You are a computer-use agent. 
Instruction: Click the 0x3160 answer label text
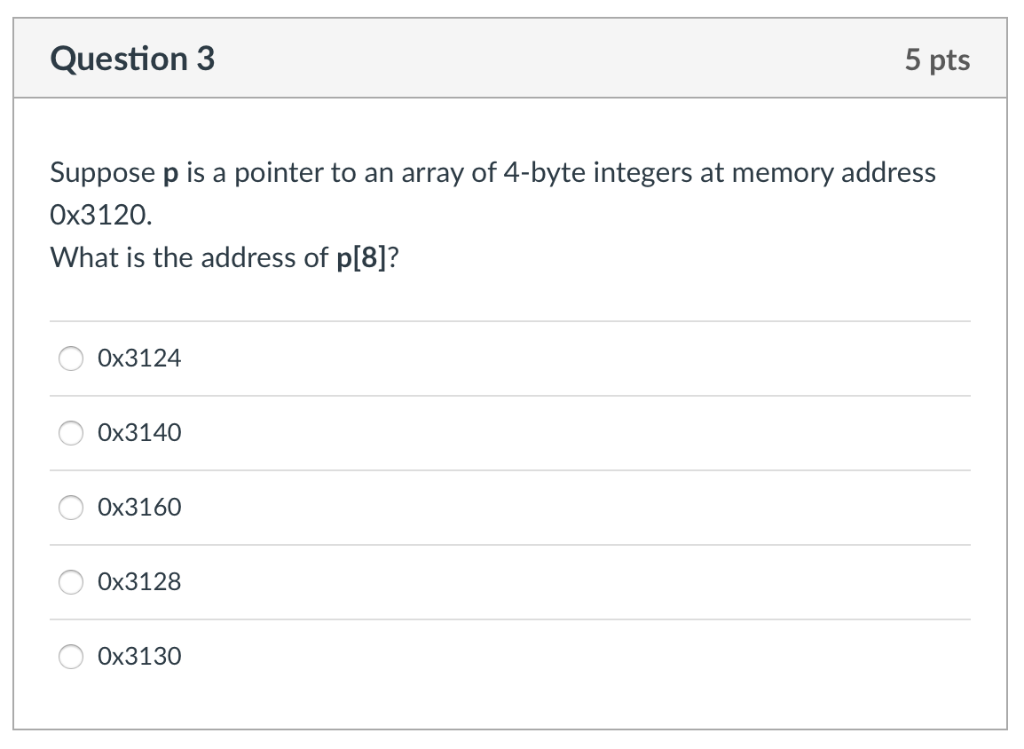click(x=139, y=507)
